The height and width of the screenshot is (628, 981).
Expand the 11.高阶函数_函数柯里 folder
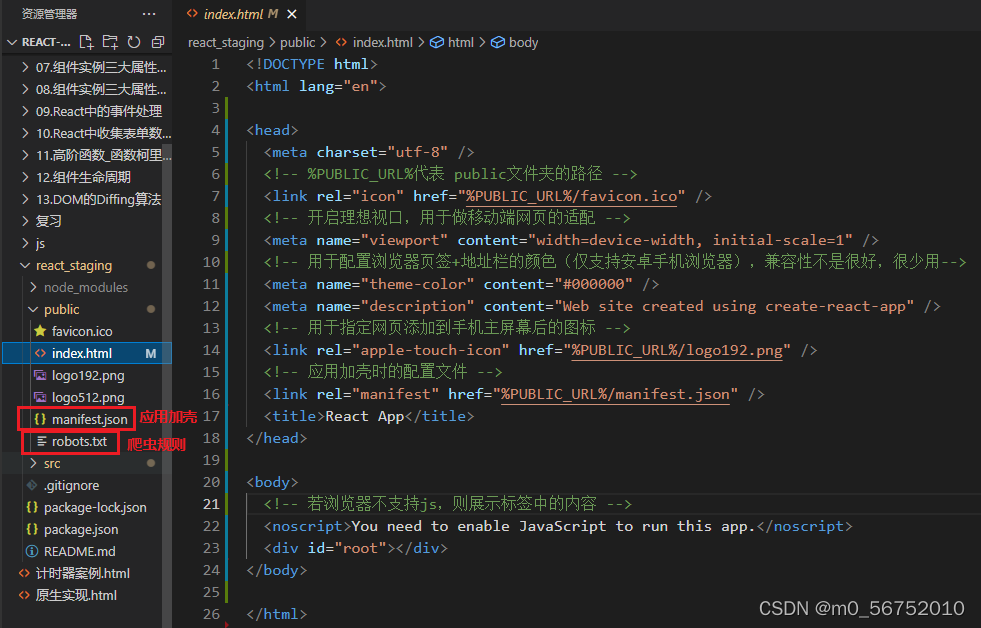coord(25,154)
